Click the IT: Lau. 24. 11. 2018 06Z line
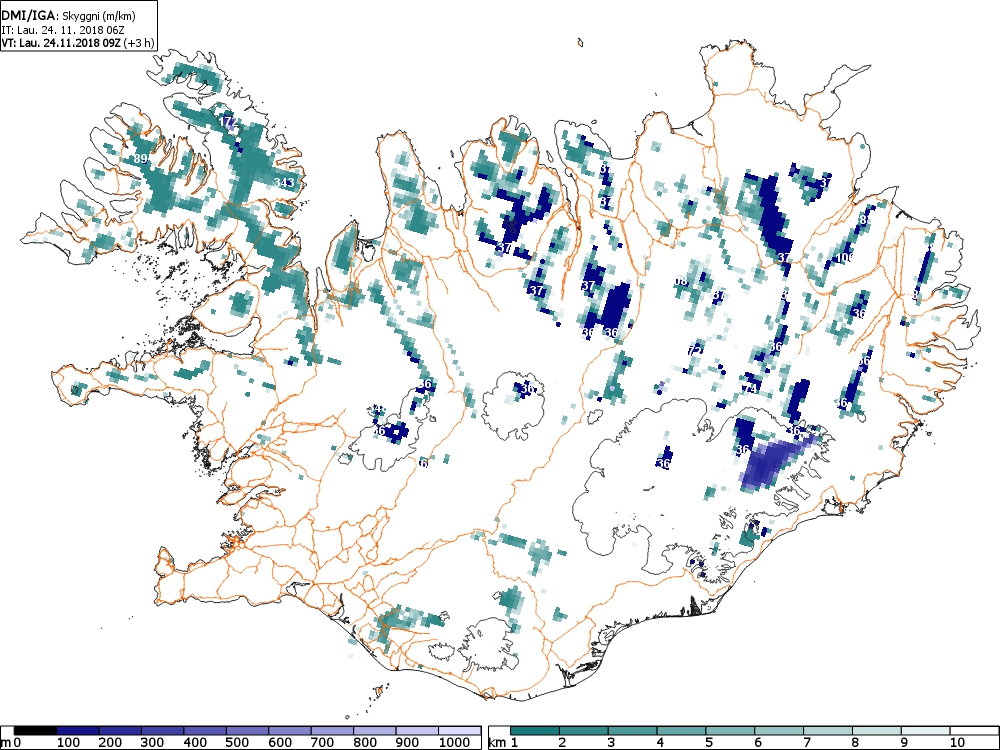The width and height of the screenshot is (1000, 750). tap(62, 29)
